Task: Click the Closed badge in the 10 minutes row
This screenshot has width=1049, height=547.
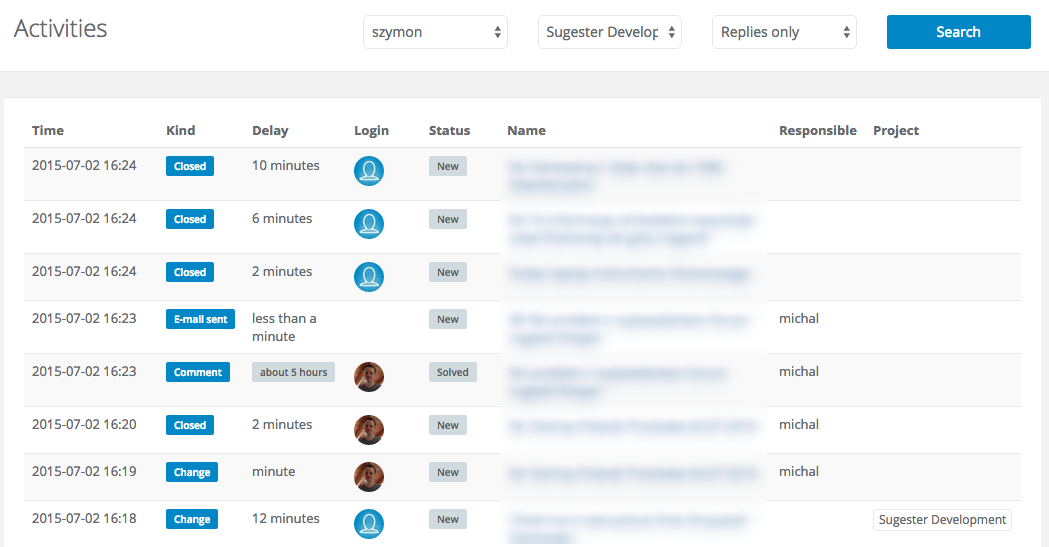Action: pos(190,167)
